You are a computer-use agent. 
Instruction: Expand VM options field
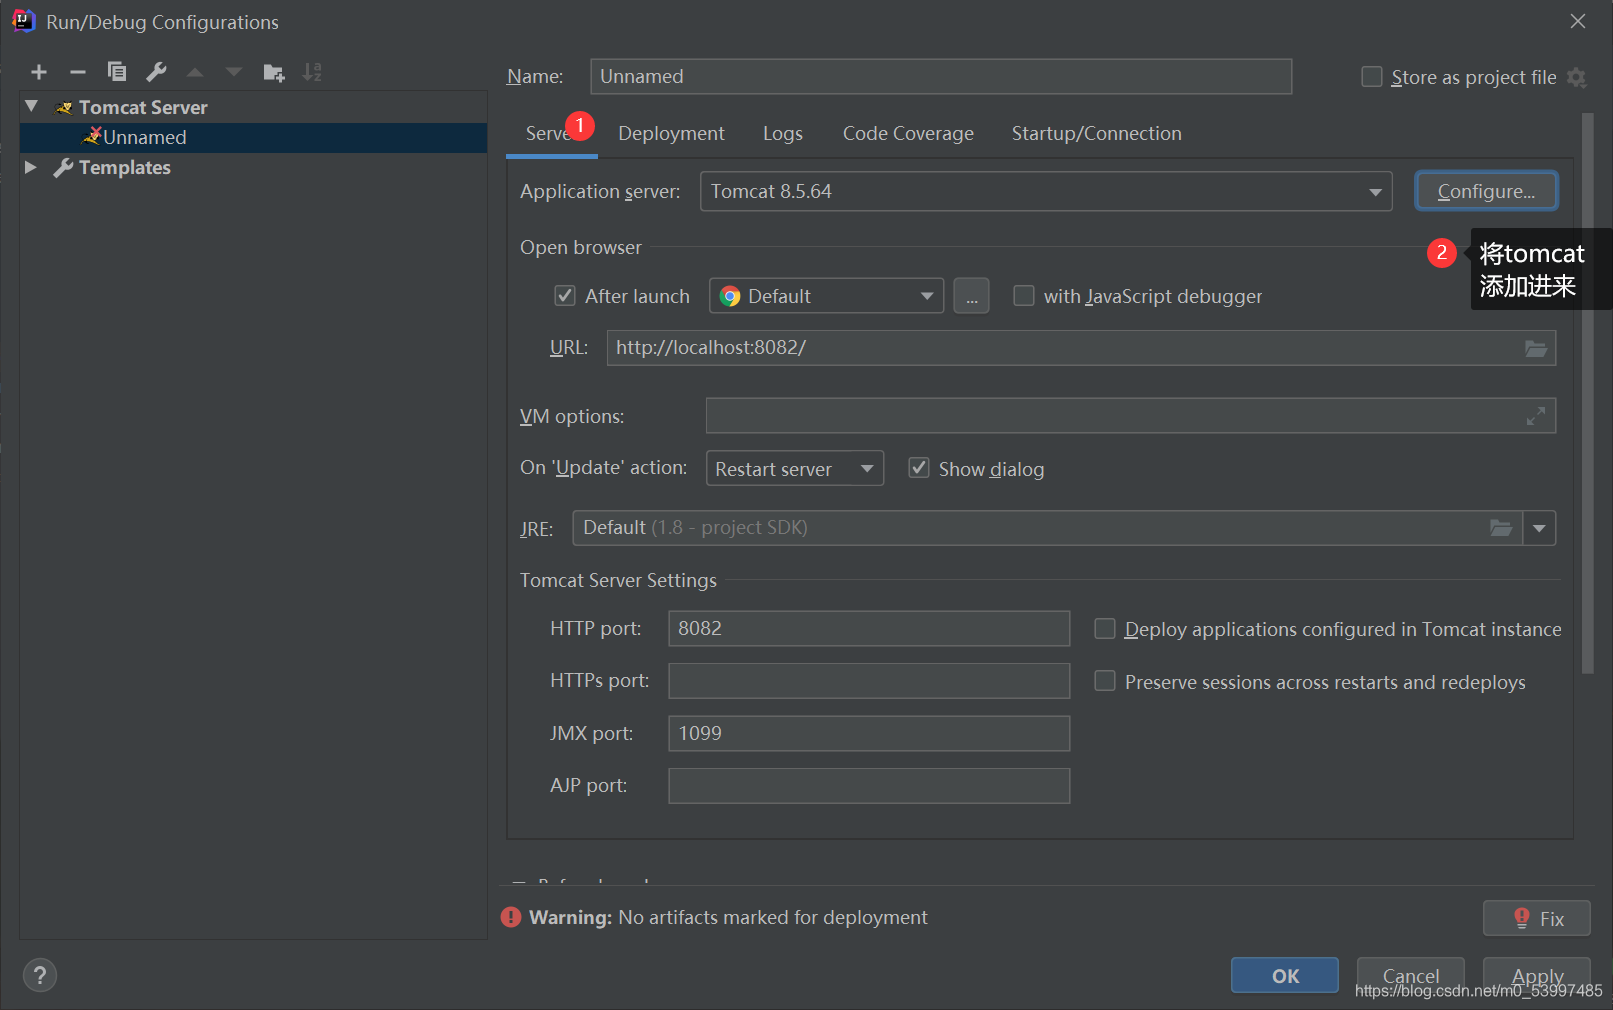pyautogui.click(x=1536, y=416)
